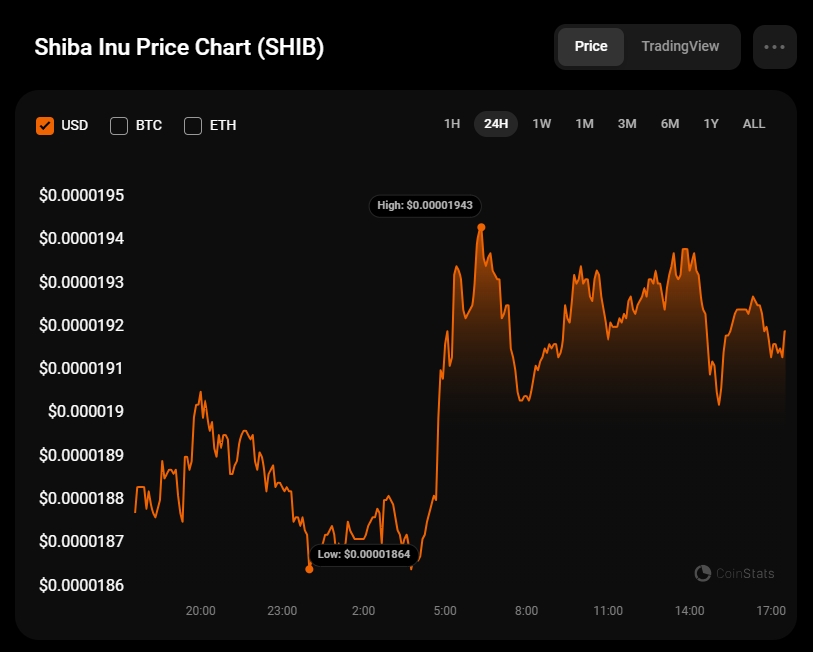Click the High price marker point
This screenshot has height=652, width=813.
481,227
